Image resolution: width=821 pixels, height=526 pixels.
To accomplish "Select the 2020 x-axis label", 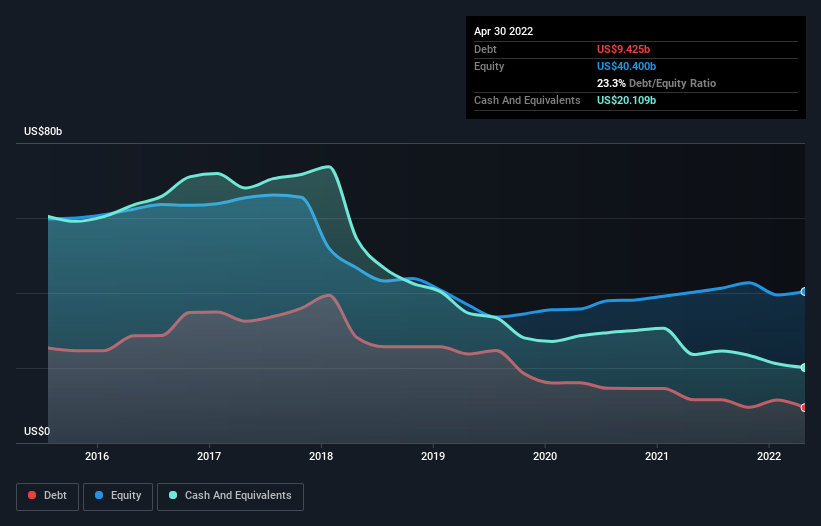I will coord(545,456).
